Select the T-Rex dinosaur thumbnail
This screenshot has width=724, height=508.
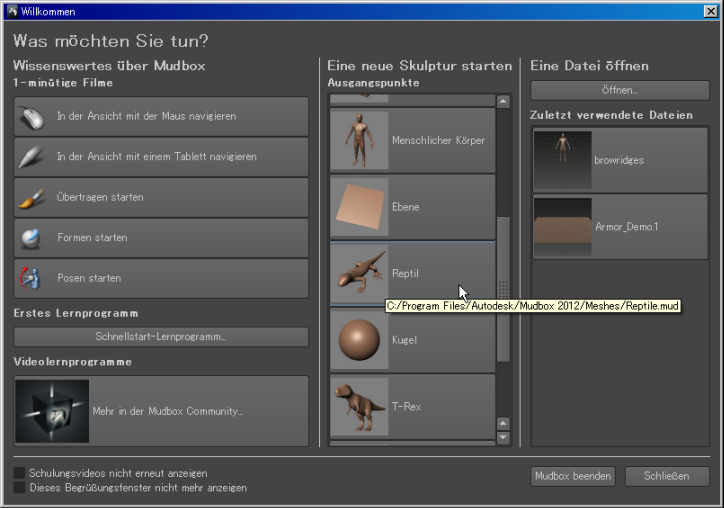tap(360, 406)
